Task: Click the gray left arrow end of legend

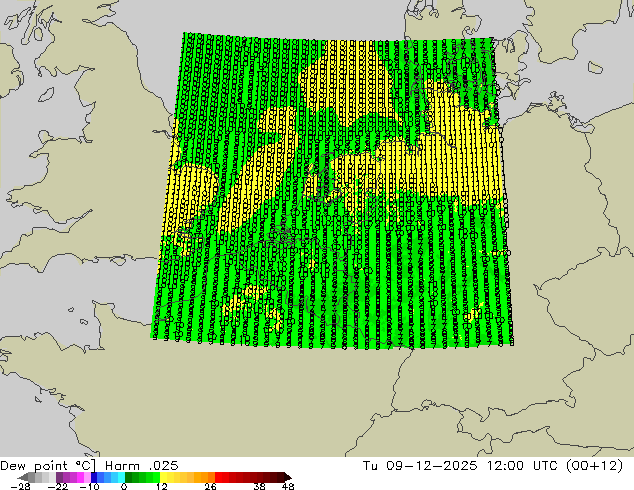Action: tap(23, 477)
